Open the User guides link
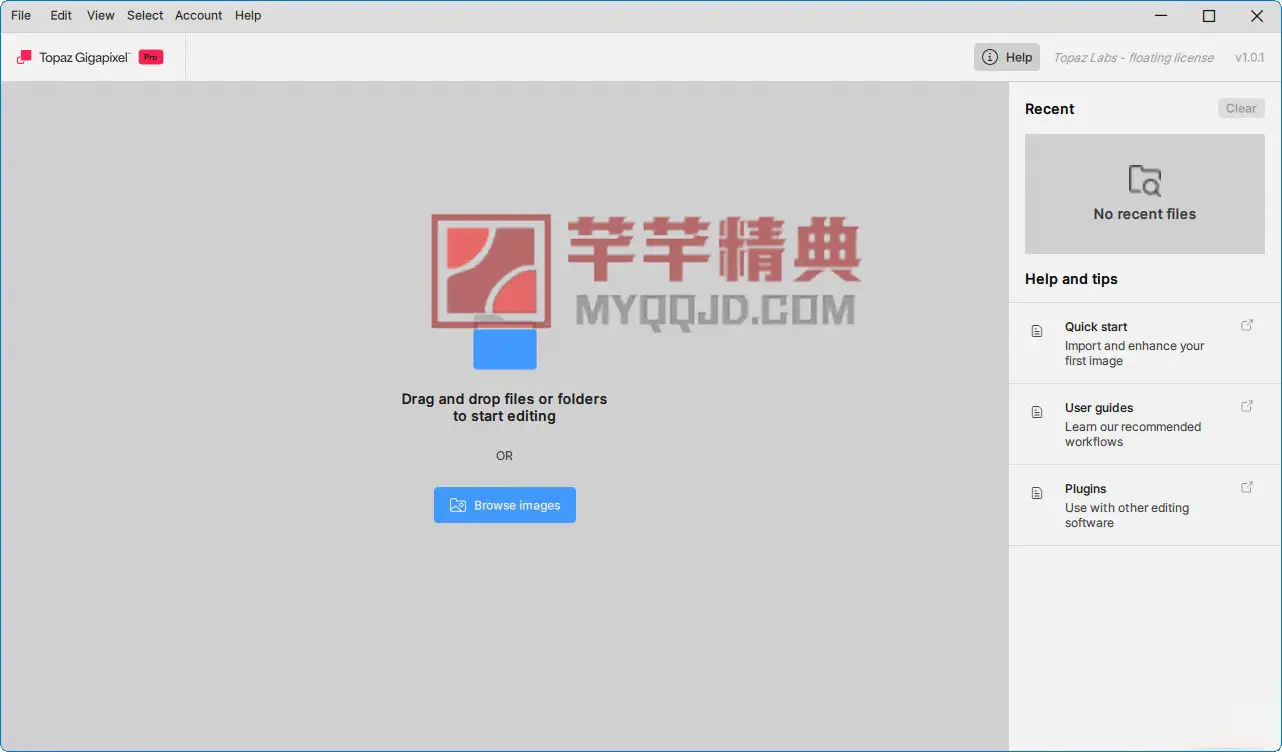1282x752 pixels. 1145,424
